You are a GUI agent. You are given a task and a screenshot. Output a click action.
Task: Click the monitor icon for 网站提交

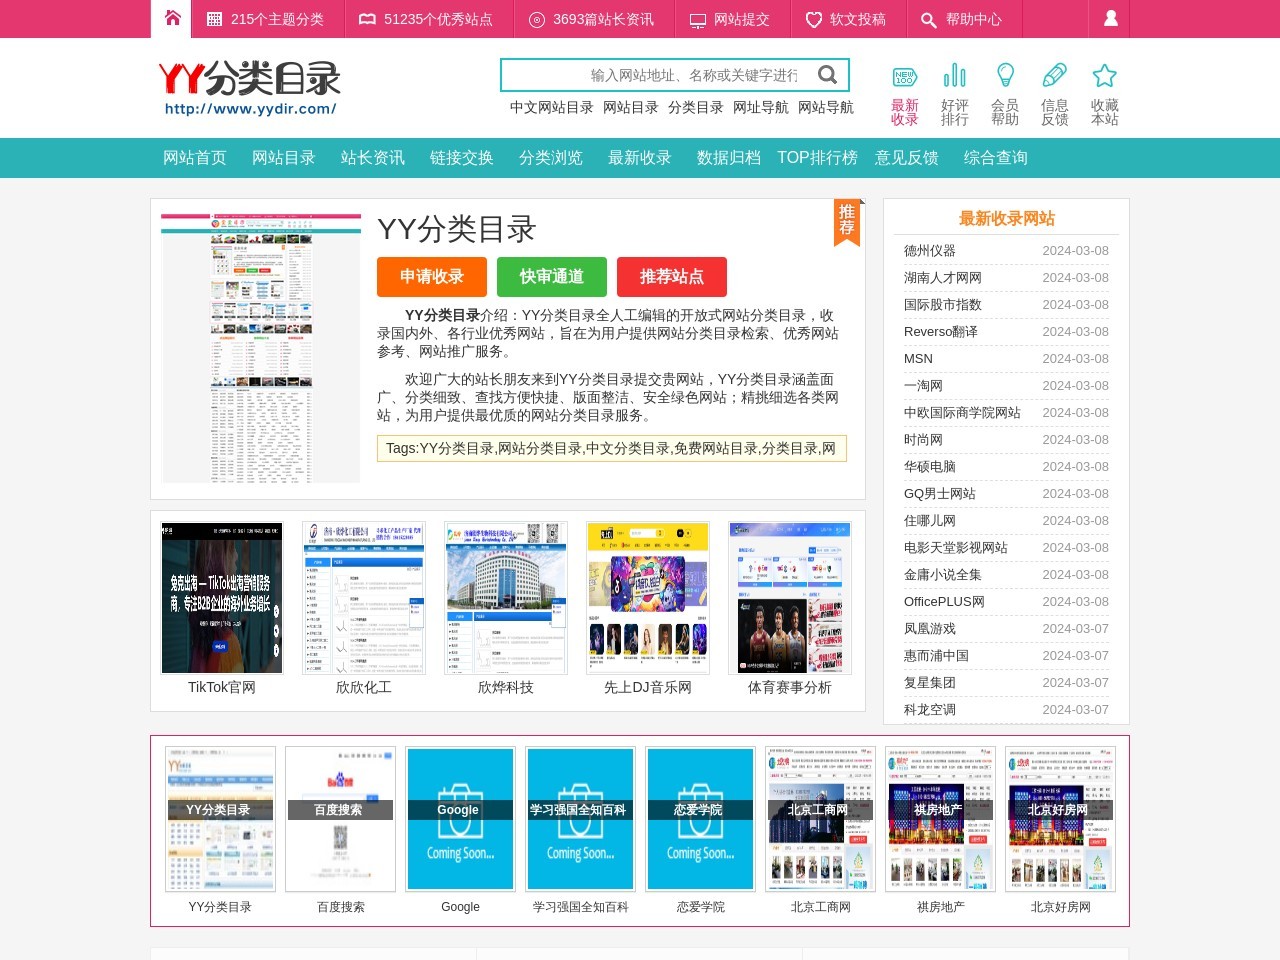click(697, 18)
